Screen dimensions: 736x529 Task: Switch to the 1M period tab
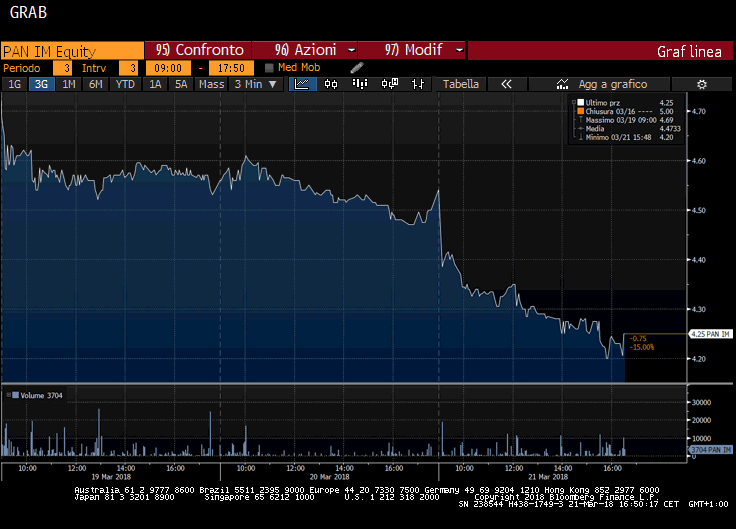pyautogui.click(x=69, y=84)
